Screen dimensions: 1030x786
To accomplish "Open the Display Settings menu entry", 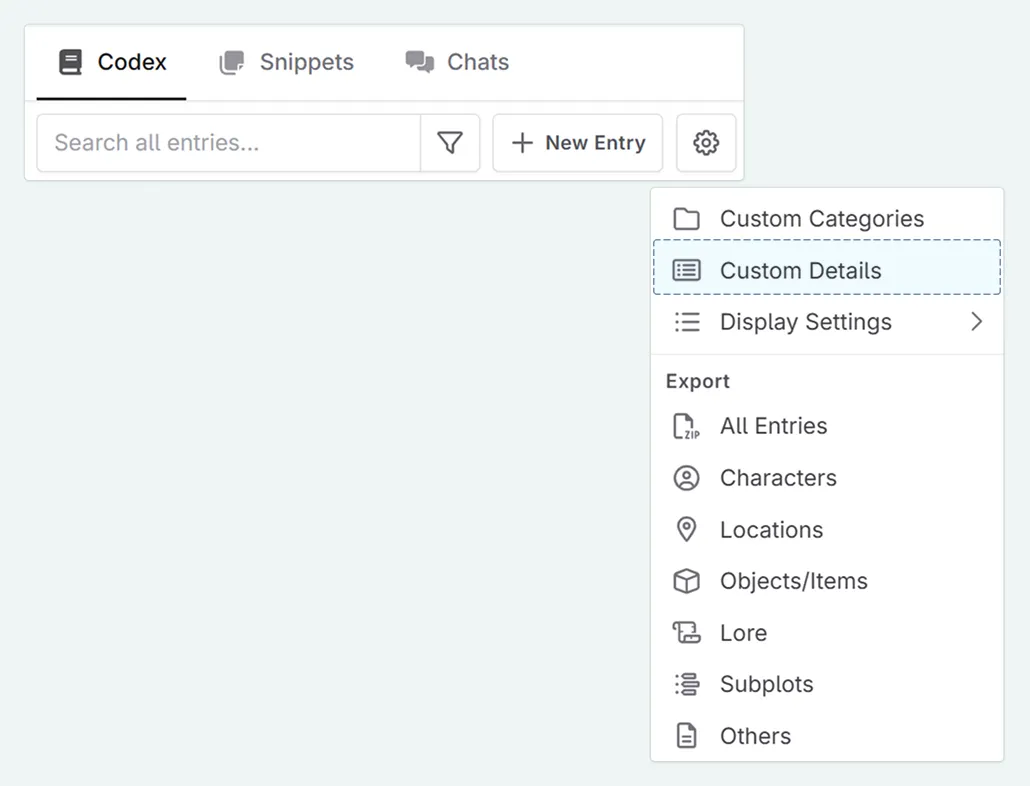I will 805,322.
